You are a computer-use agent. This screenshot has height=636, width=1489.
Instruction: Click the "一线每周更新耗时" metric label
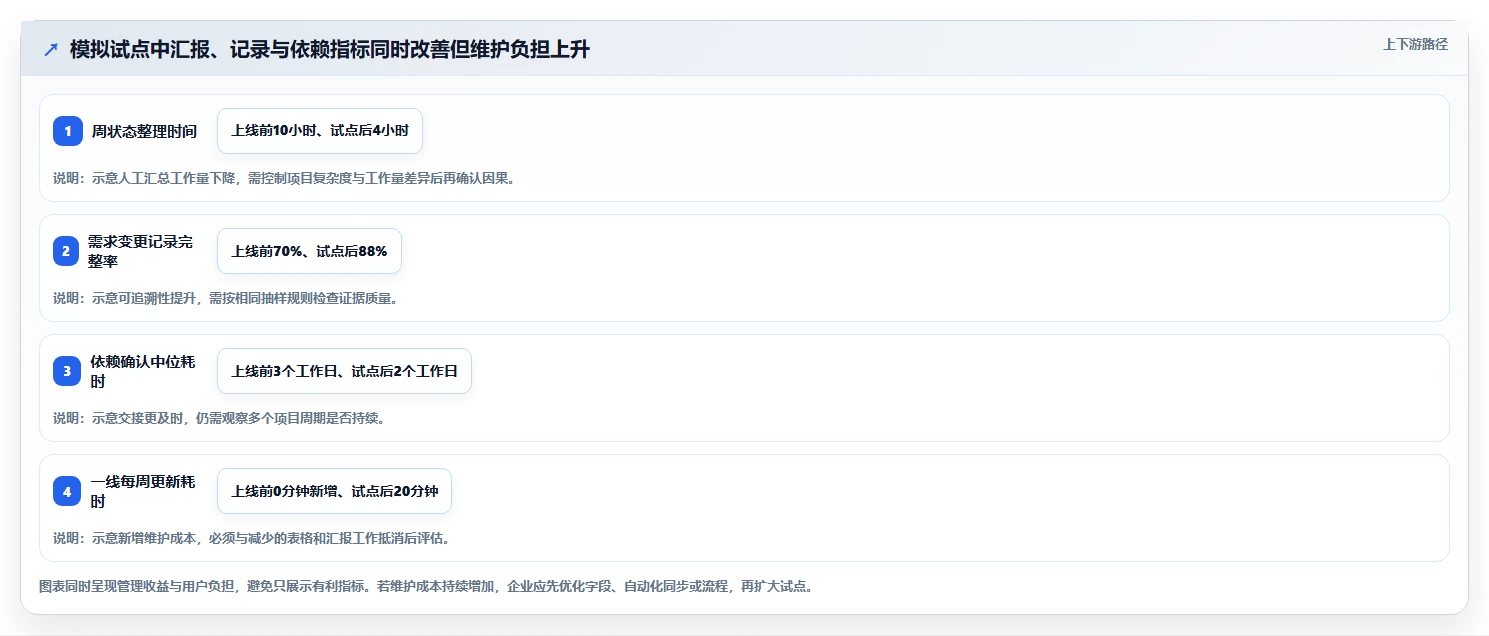(x=144, y=491)
